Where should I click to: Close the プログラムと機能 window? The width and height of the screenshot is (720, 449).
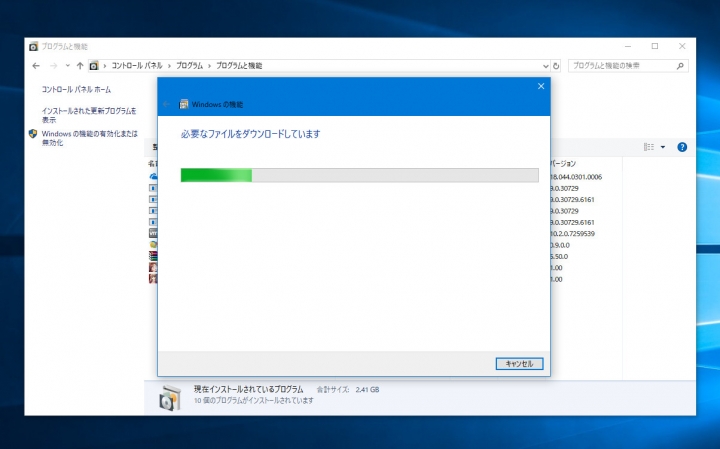pyautogui.click(x=682, y=46)
